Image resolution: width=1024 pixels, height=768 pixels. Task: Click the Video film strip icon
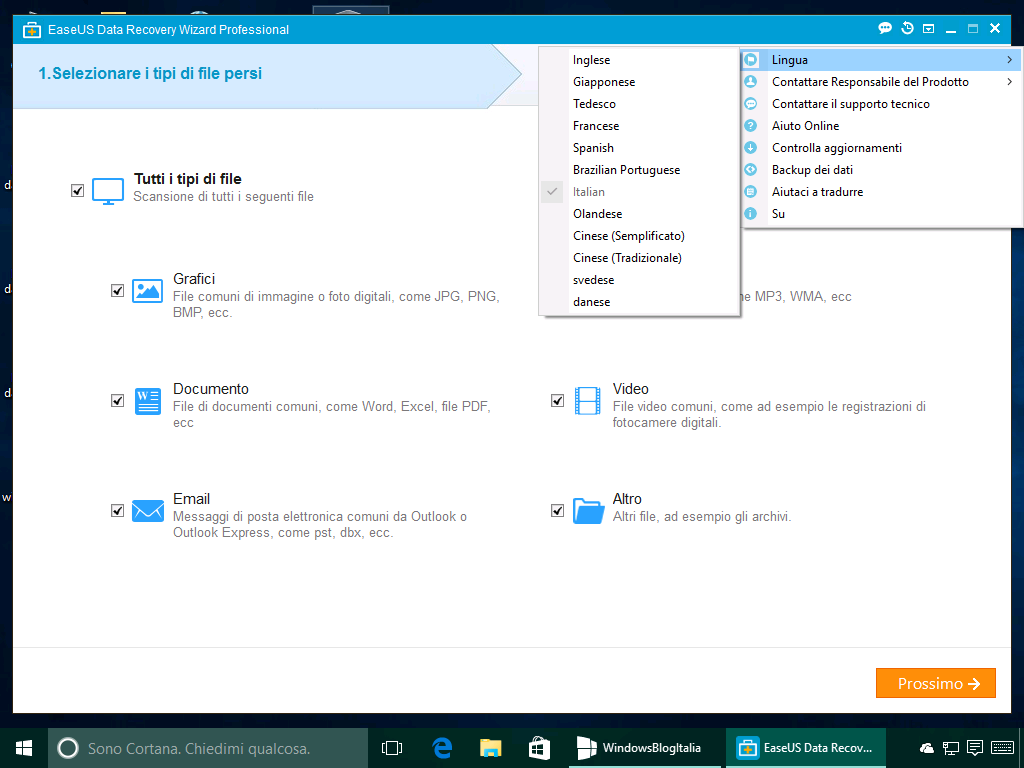tap(587, 401)
